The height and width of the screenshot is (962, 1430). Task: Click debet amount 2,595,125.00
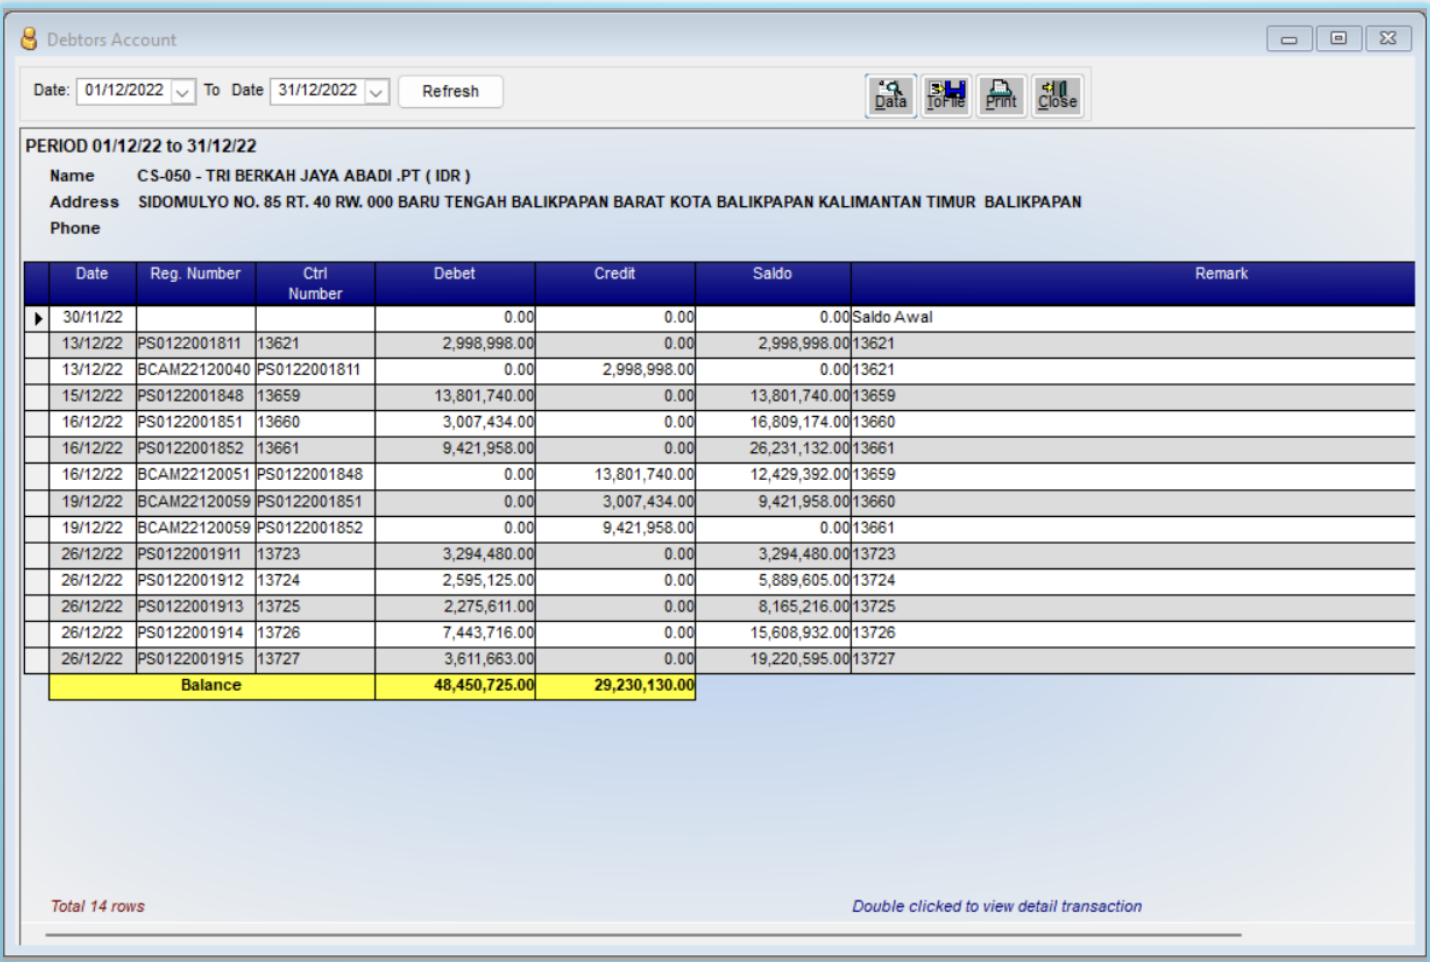[x=455, y=580]
